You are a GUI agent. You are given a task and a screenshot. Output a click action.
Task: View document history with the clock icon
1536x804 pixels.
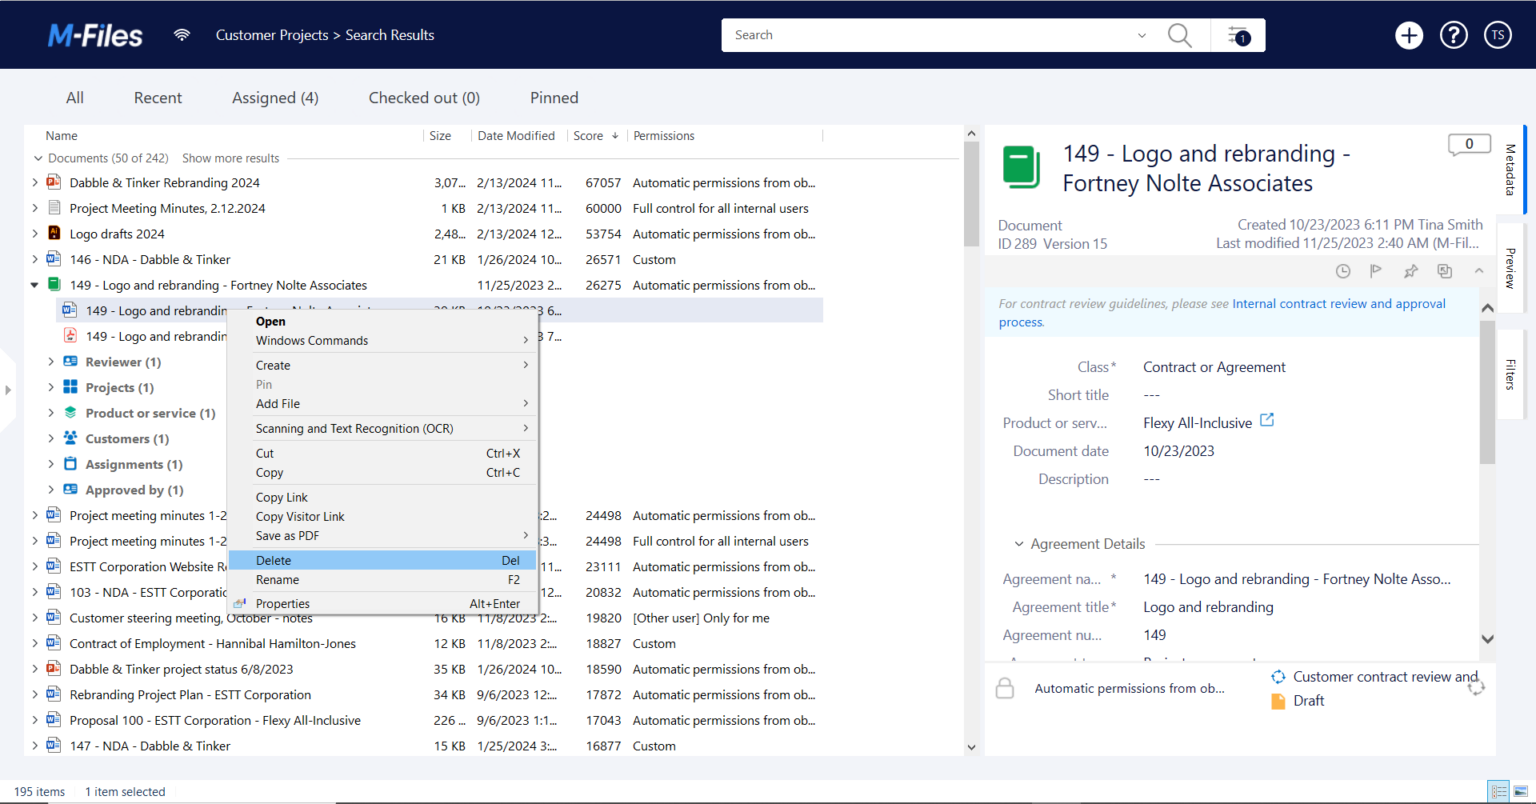coord(1342,270)
